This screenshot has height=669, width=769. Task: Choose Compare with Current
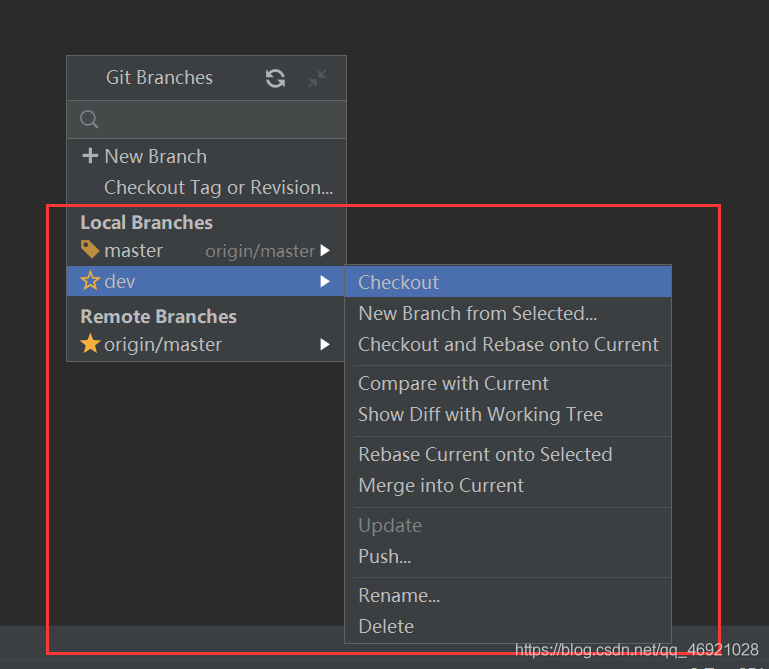tap(453, 383)
